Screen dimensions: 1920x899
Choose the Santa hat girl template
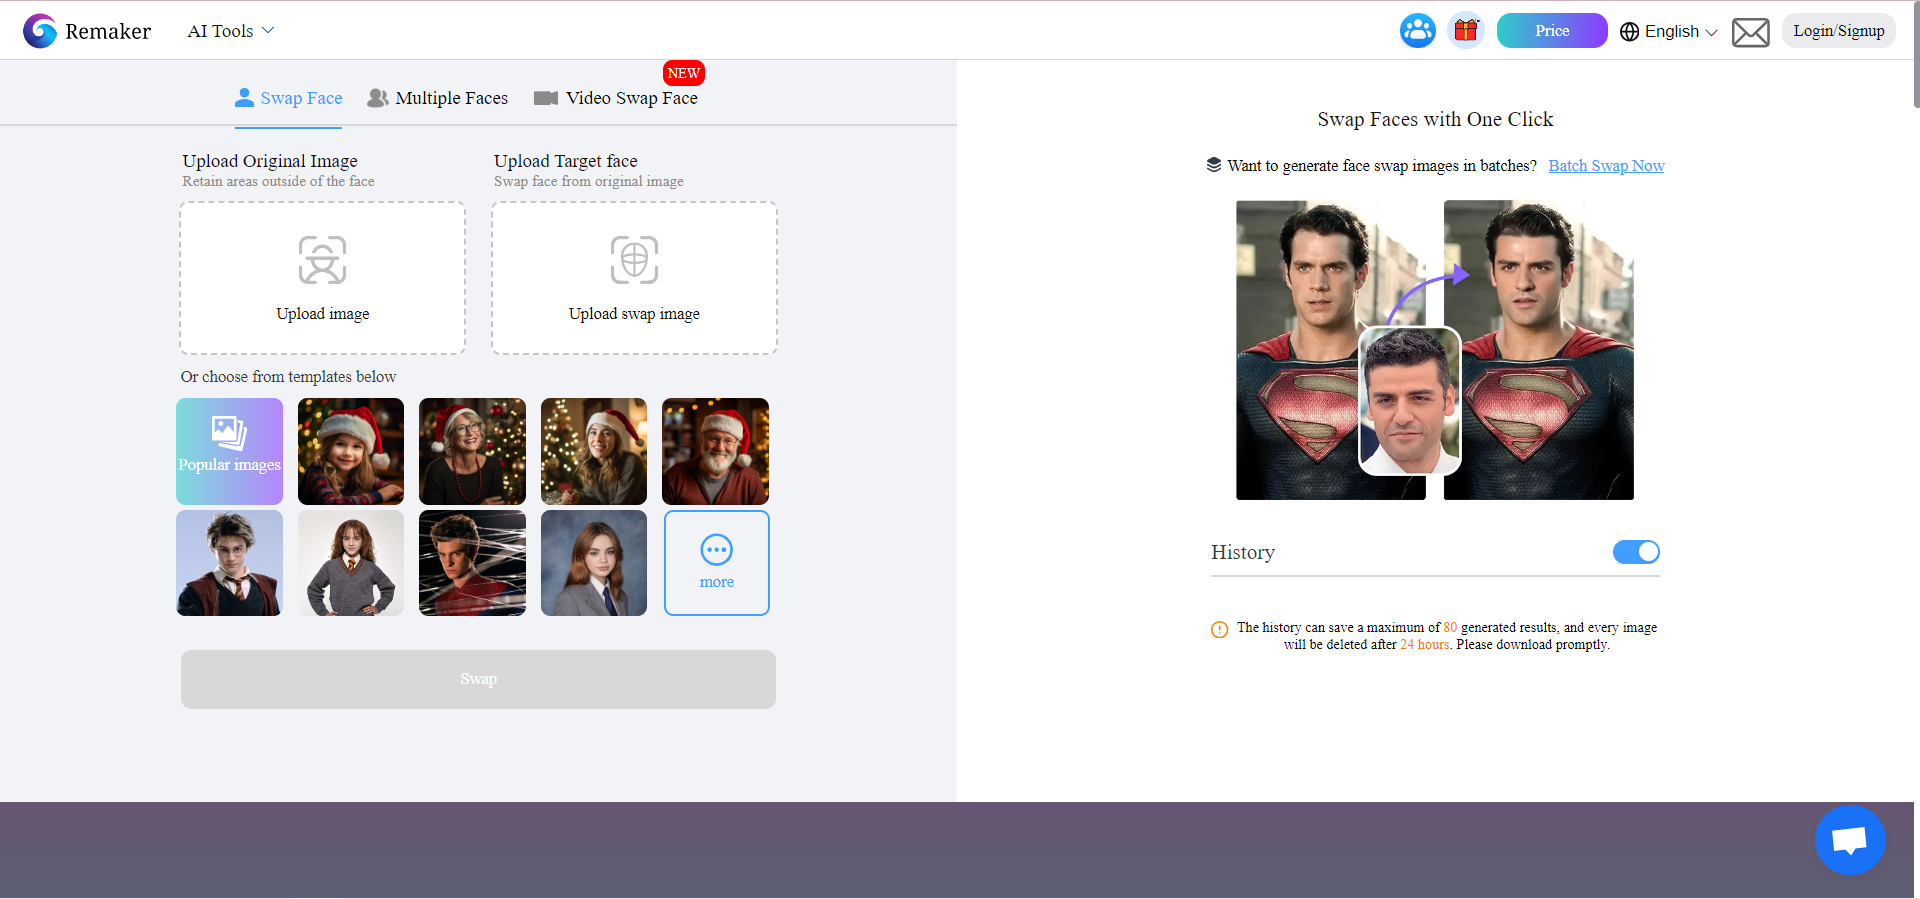tap(350, 451)
